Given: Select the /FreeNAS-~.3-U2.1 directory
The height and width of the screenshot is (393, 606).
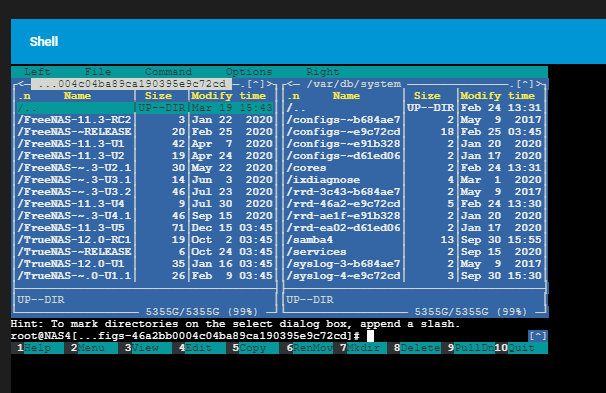Looking at the screenshot, I should pyautogui.click(x=145, y=168).
